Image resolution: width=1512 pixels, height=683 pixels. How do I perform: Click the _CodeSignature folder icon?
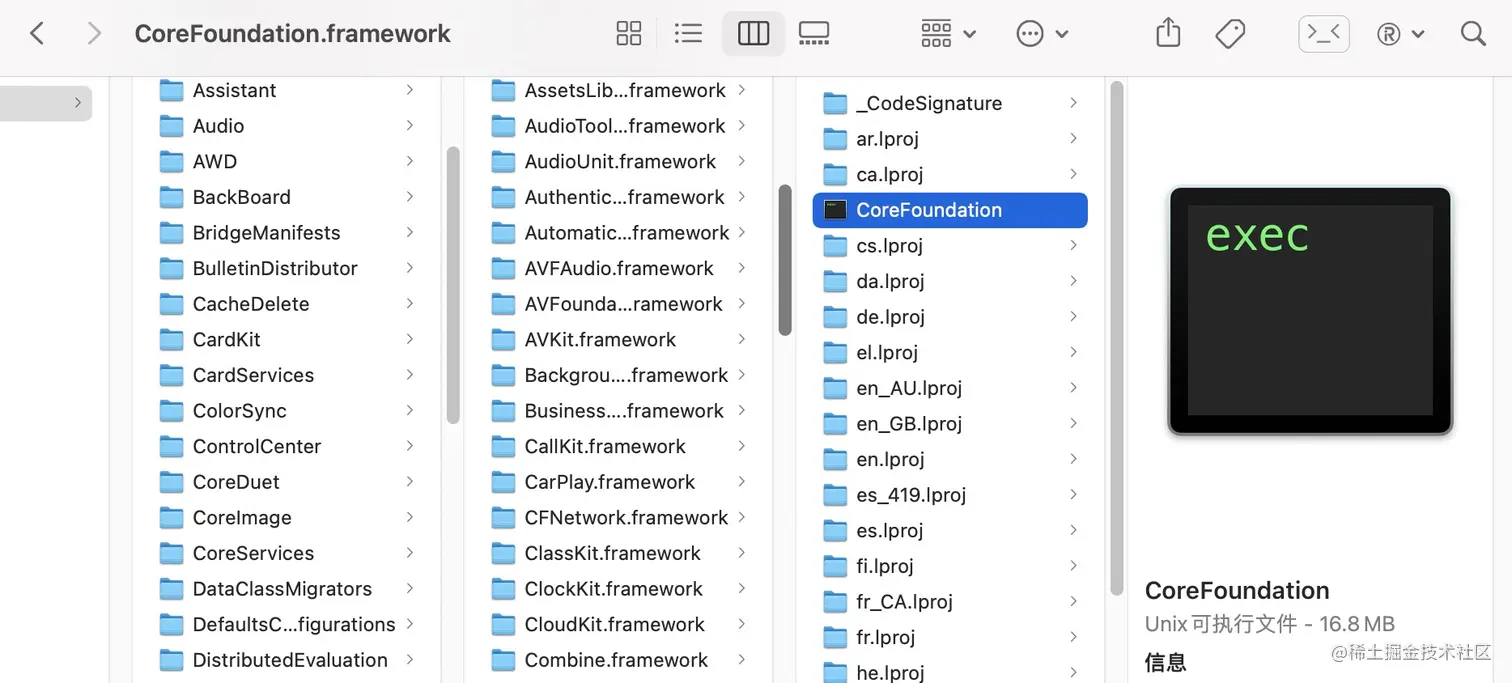pos(835,103)
